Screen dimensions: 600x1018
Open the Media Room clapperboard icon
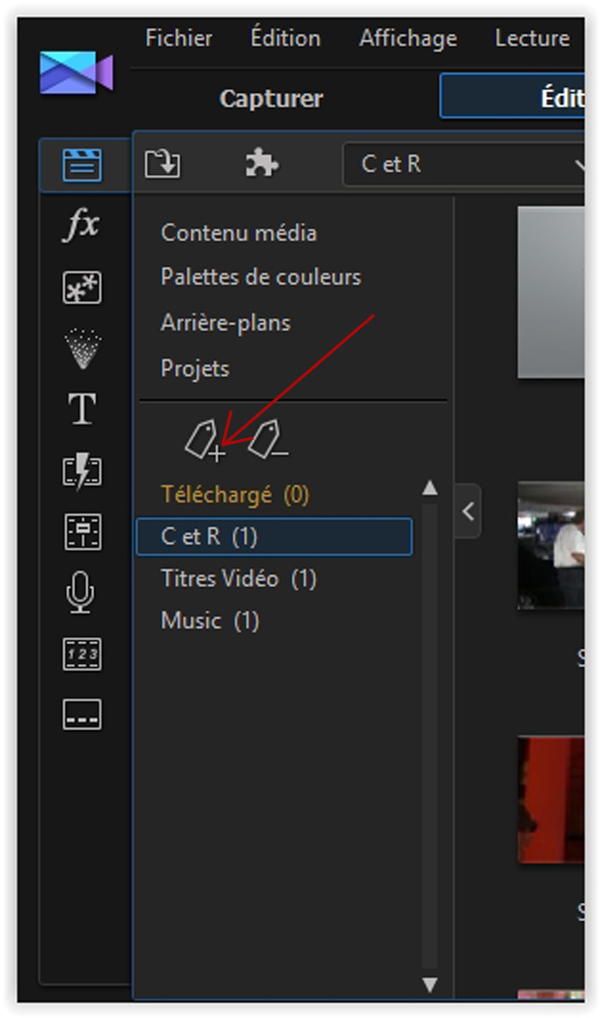(x=82, y=165)
